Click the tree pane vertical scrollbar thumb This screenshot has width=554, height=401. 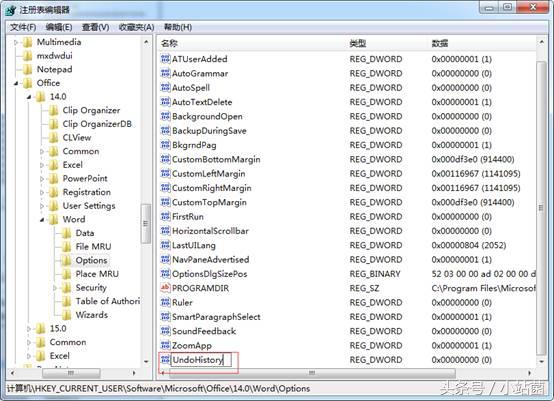146,223
